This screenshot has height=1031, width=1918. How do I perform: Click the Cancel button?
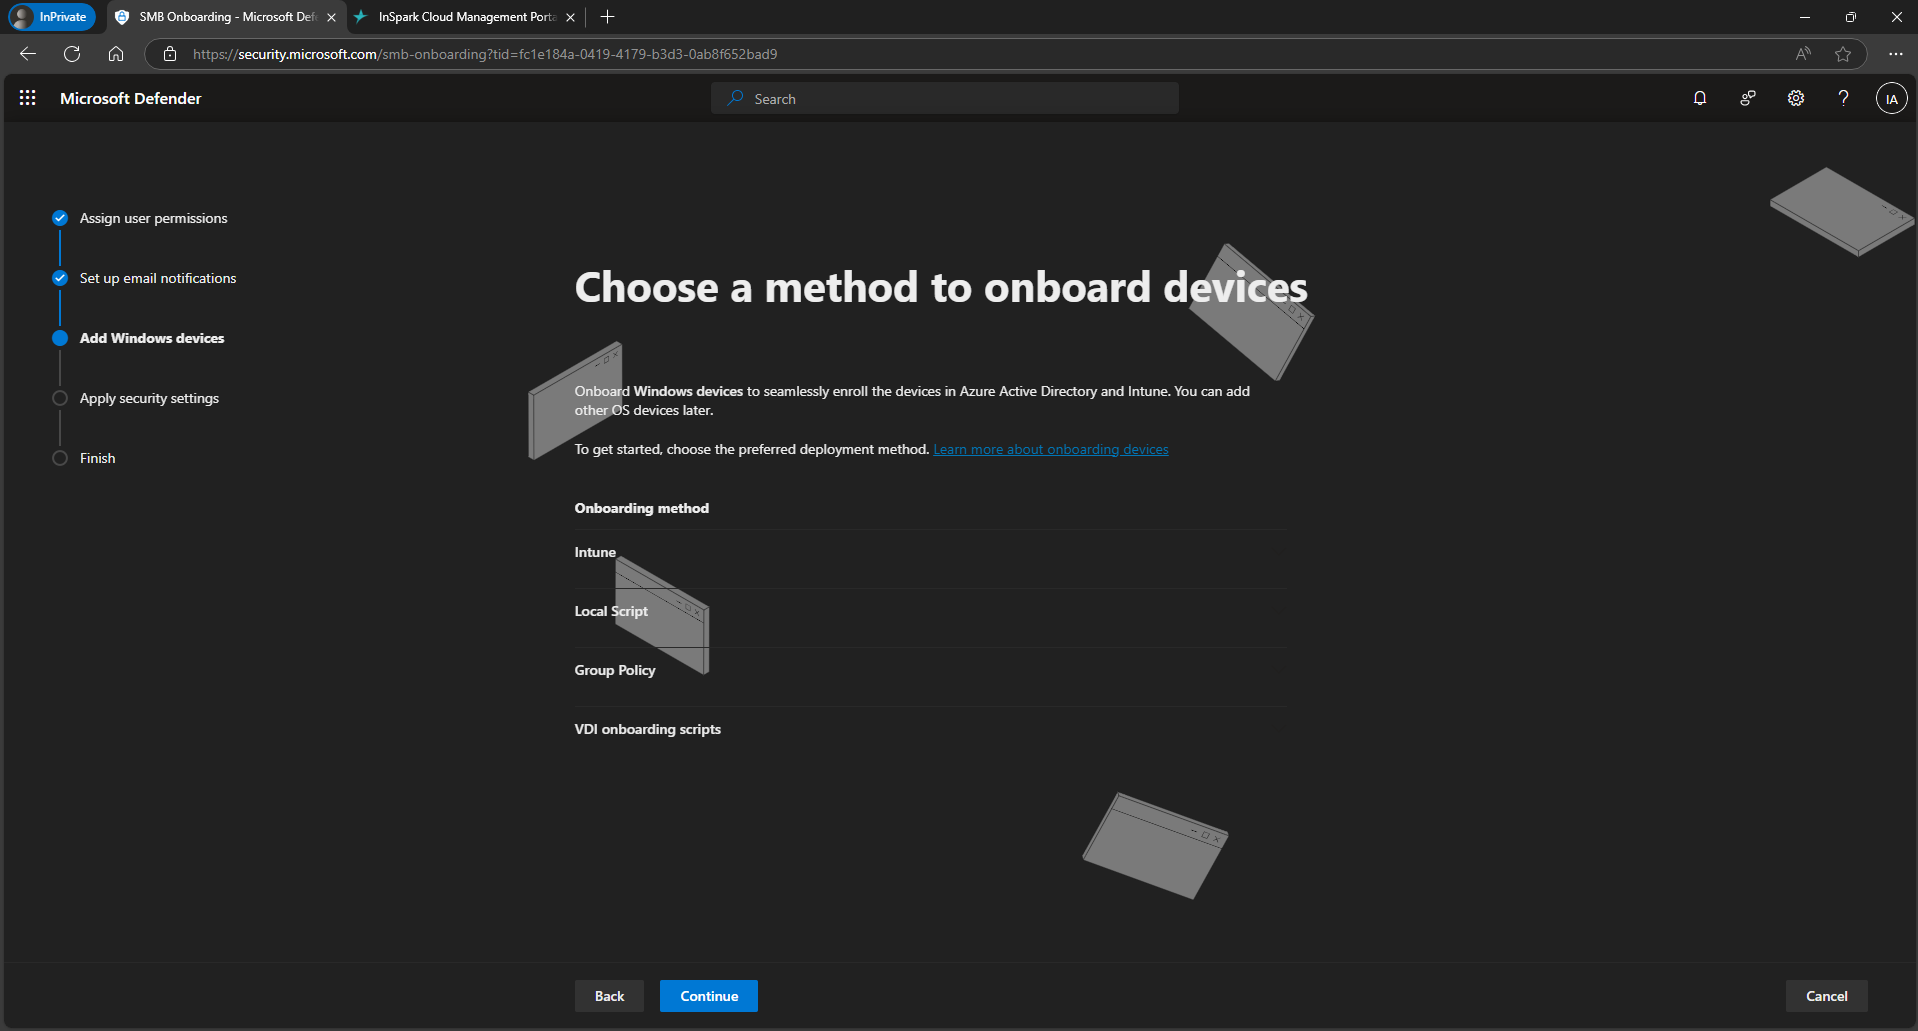(x=1826, y=996)
